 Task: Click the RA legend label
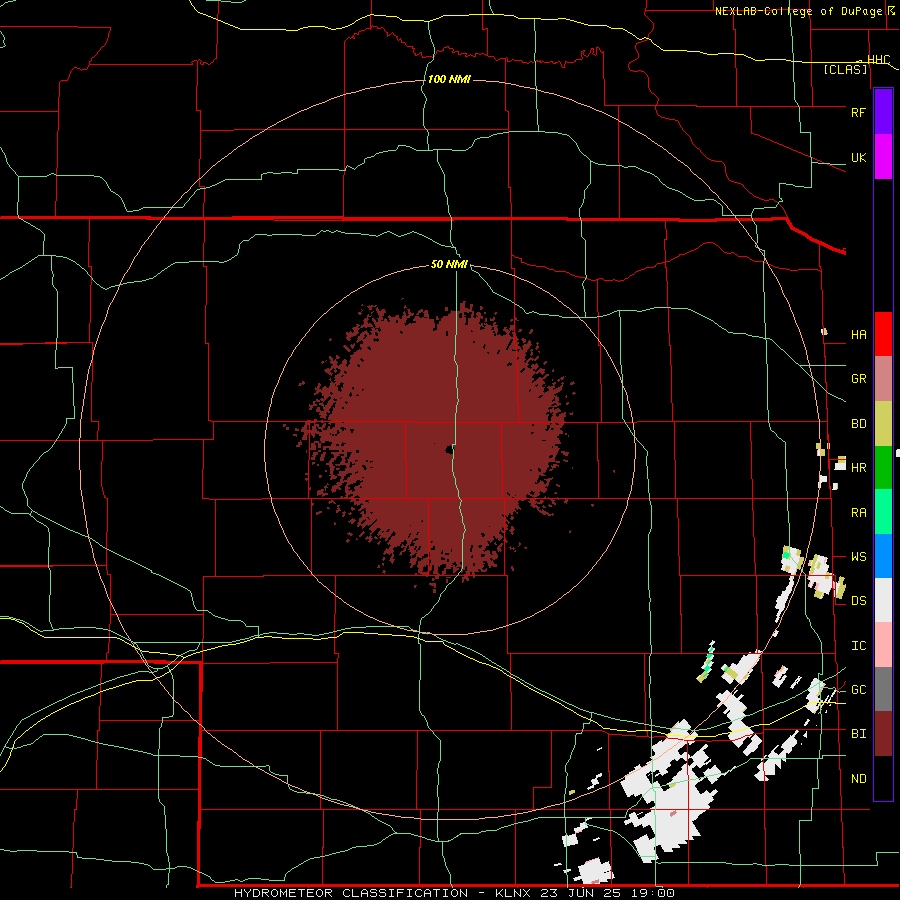(x=858, y=513)
